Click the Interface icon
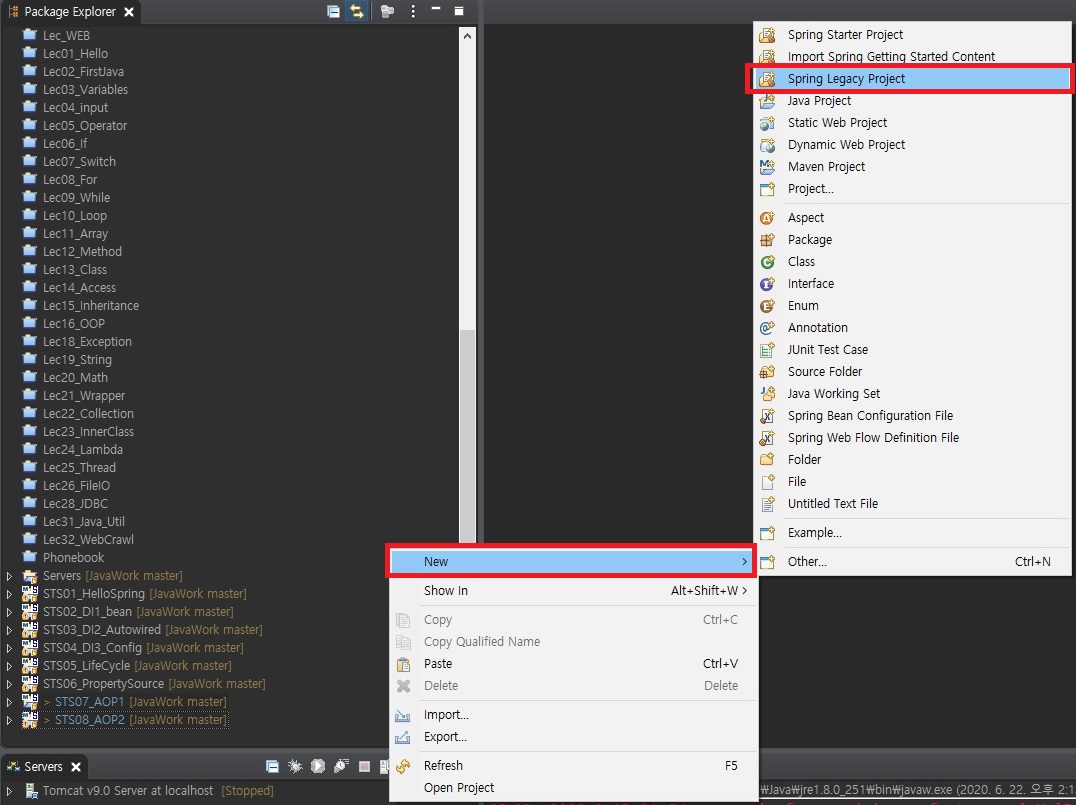Viewport: 1076px width, 805px height. (767, 283)
